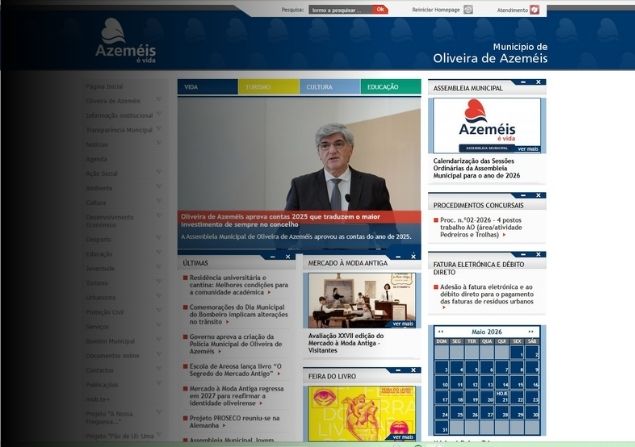Switch to the Cultura tab
Viewport: 635px width, 447px height.
(330, 87)
